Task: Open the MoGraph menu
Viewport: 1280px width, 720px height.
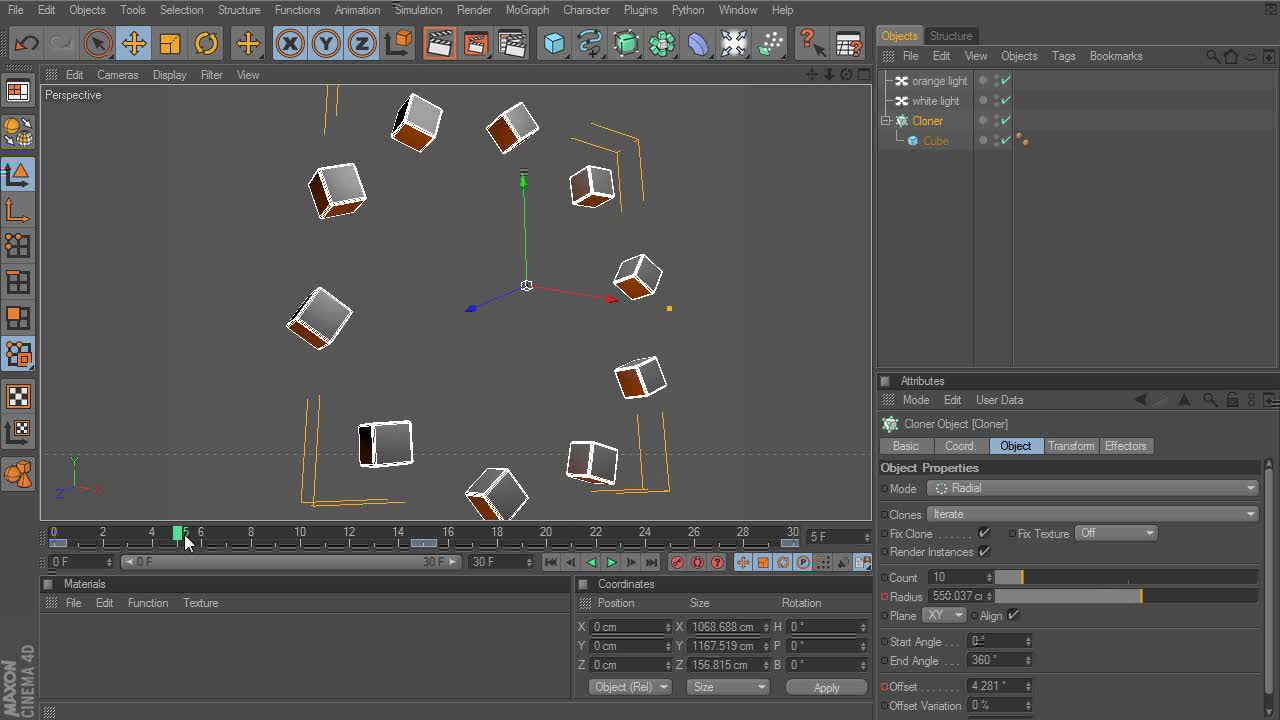Action: 527,10
